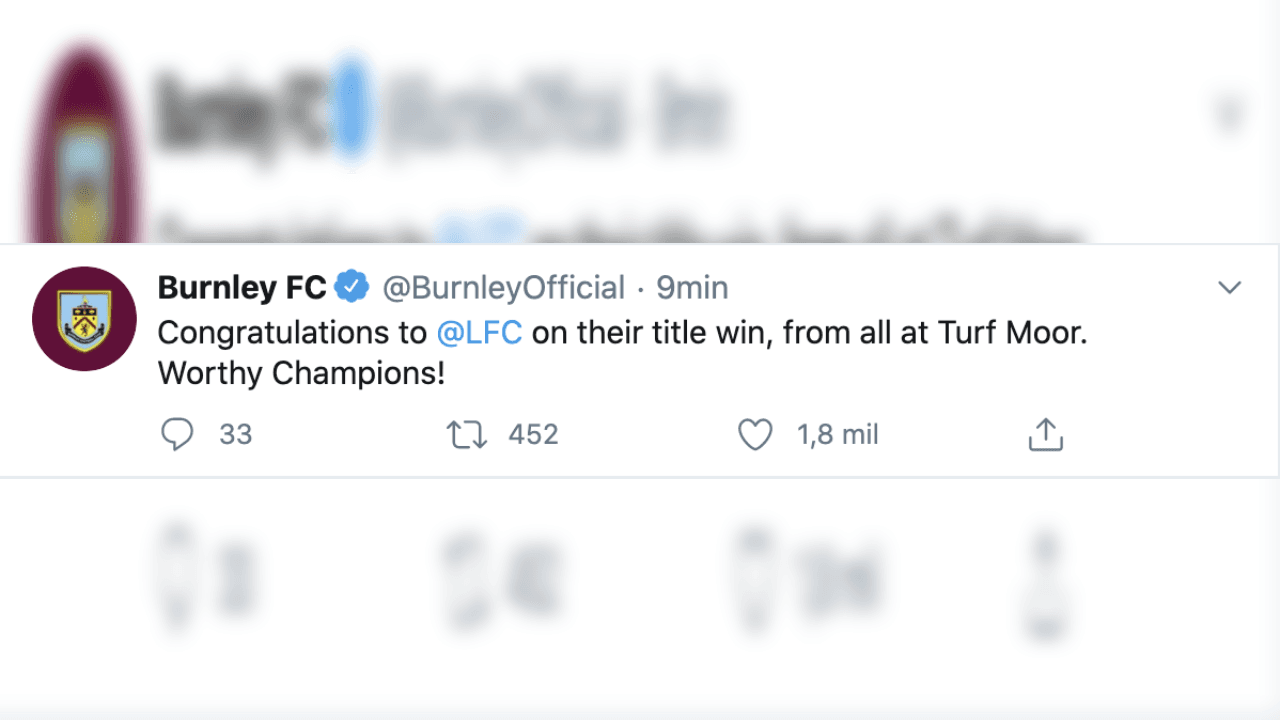The image size is (1280, 720).
Task: Like the tweet by clicking the heart
Action: point(755,434)
